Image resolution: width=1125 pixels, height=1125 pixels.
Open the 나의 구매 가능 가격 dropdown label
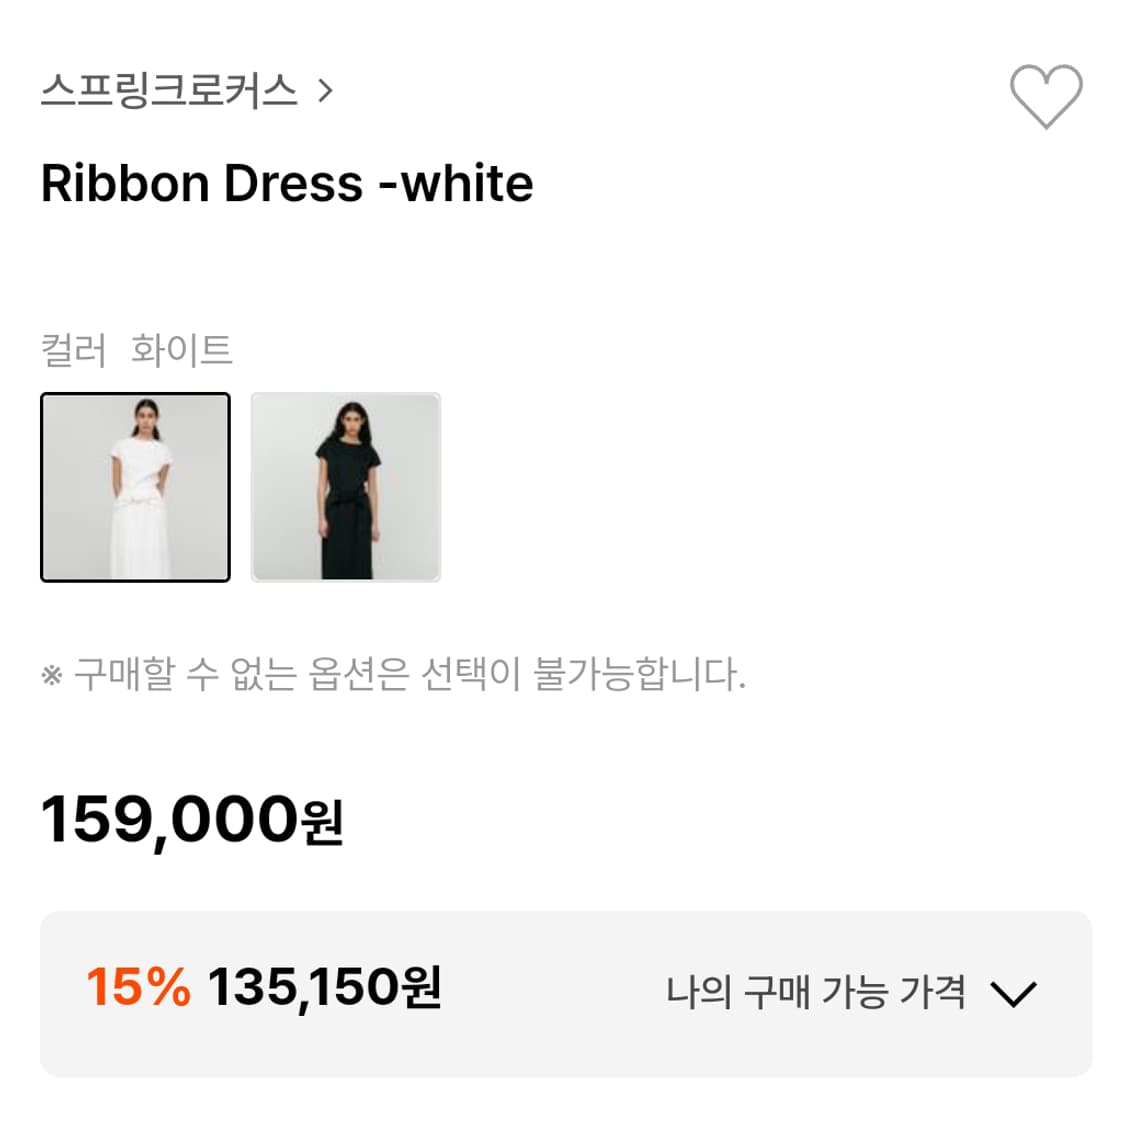click(815, 993)
